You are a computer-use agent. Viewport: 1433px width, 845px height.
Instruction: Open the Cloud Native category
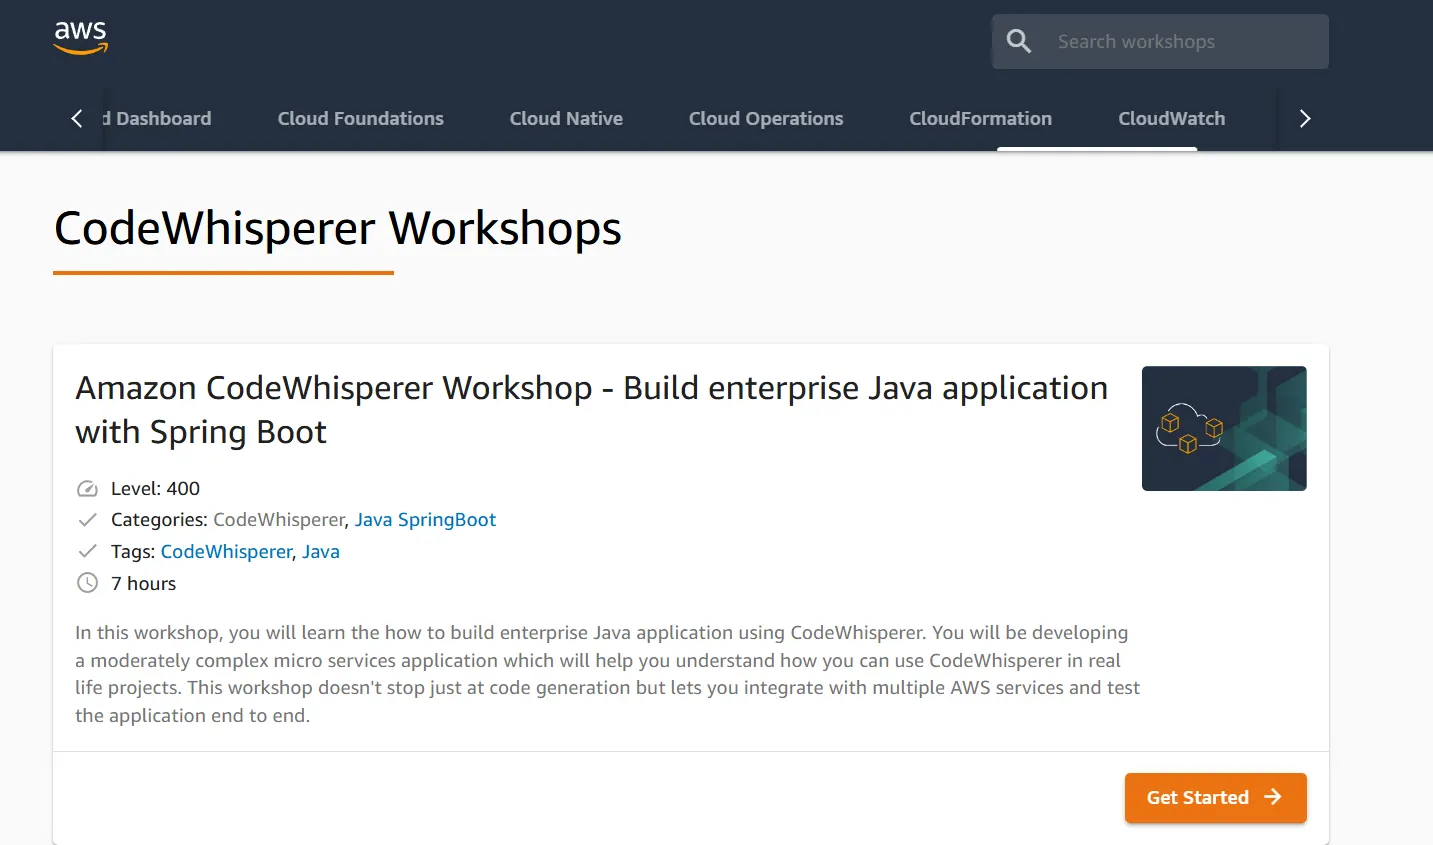[566, 118]
